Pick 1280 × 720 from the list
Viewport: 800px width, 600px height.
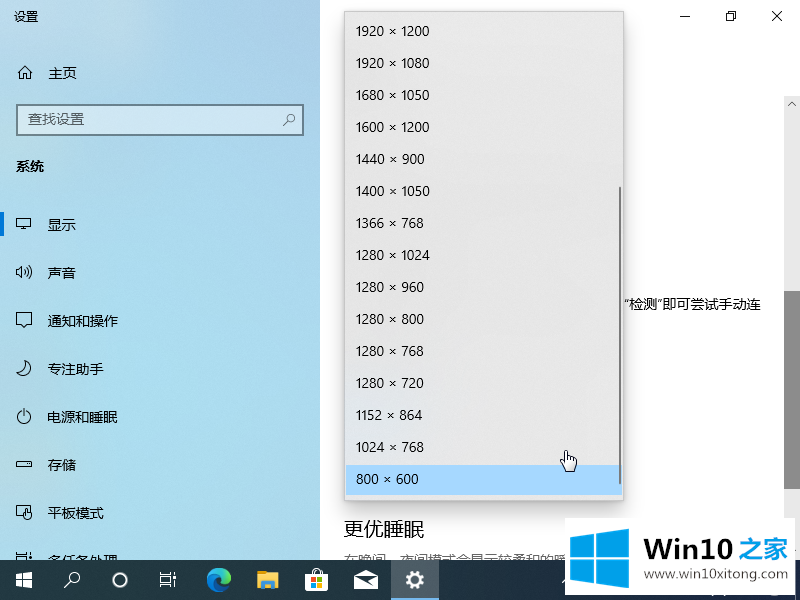pos(483,383)
